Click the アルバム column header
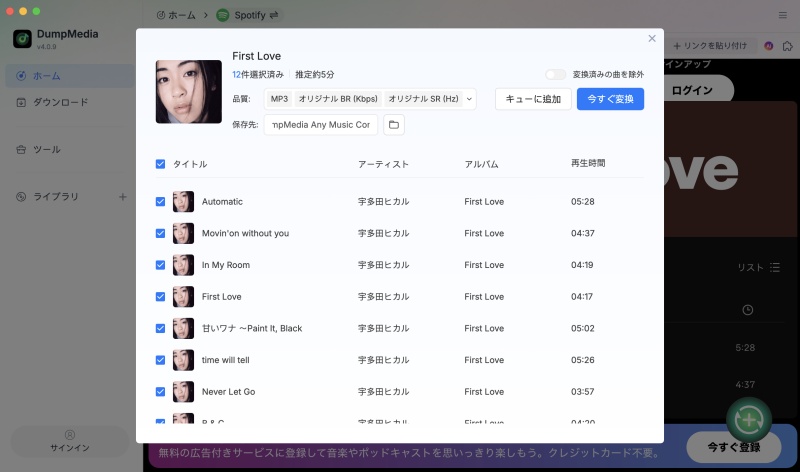The width and height of the screenshot is (800, 472). point(481,164)
